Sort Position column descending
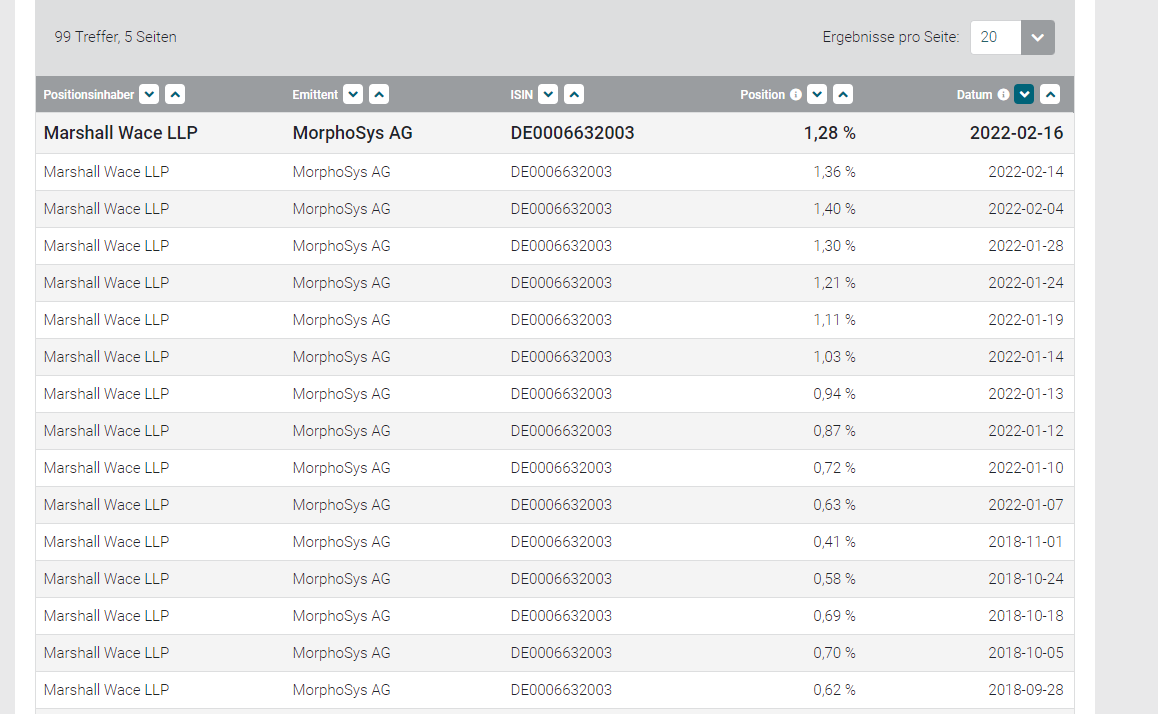The image size is (1158, 714). (x=817, y=95)
